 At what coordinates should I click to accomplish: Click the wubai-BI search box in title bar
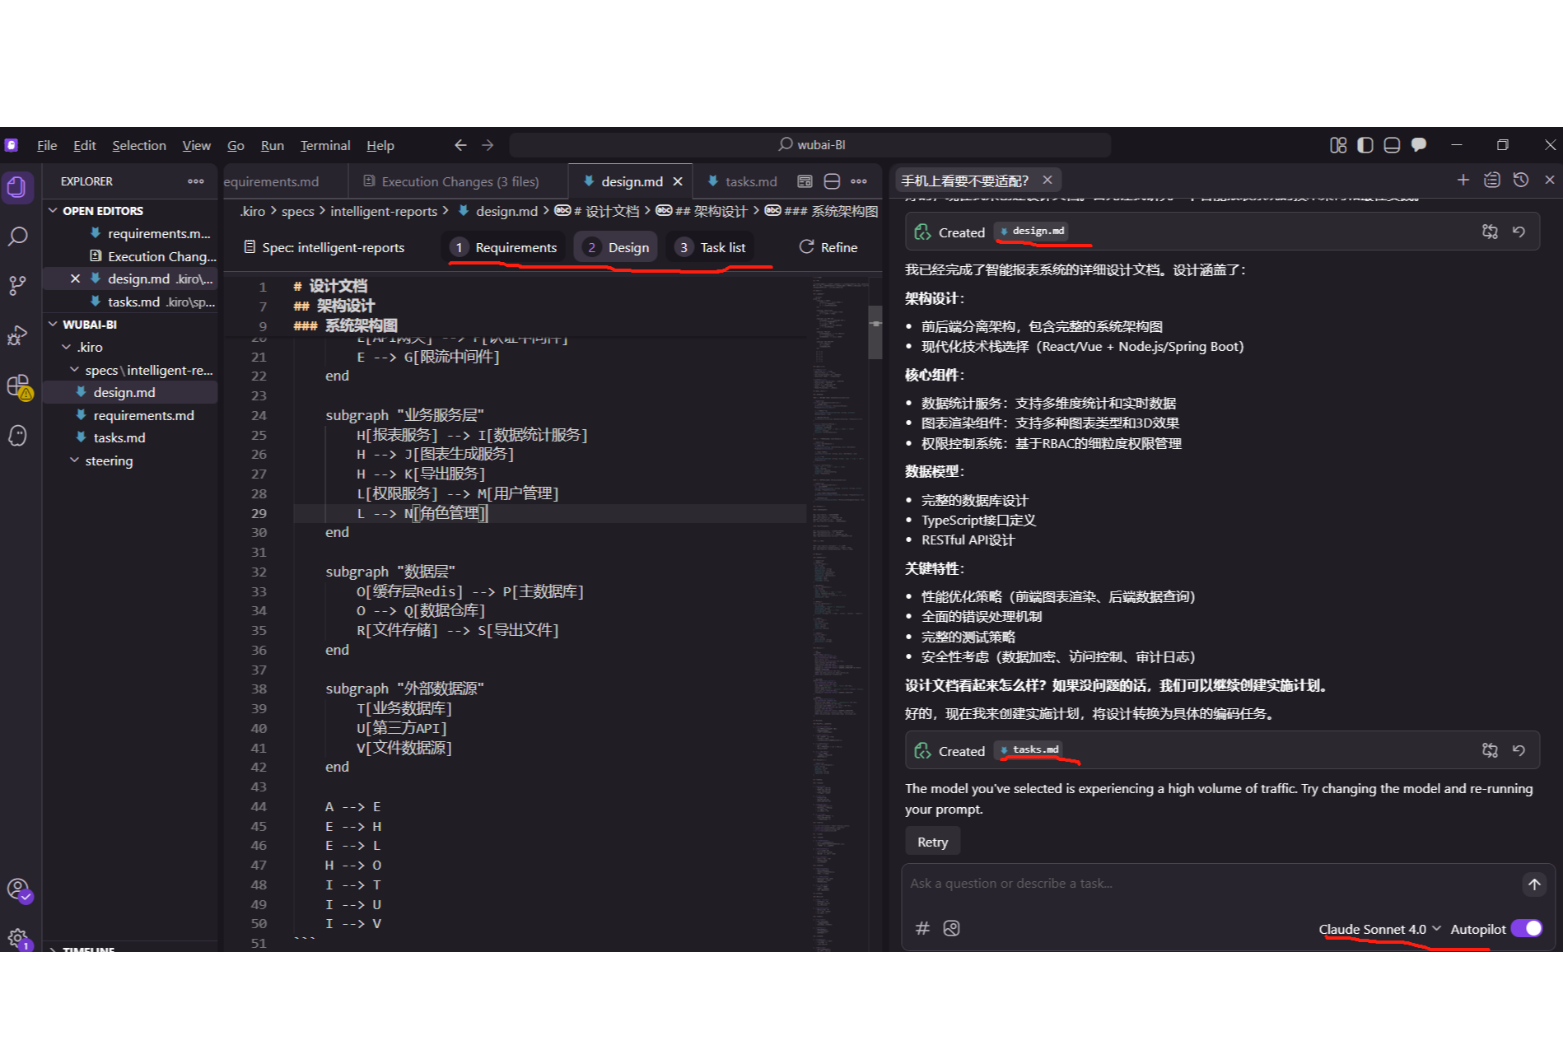coord(811,145)
